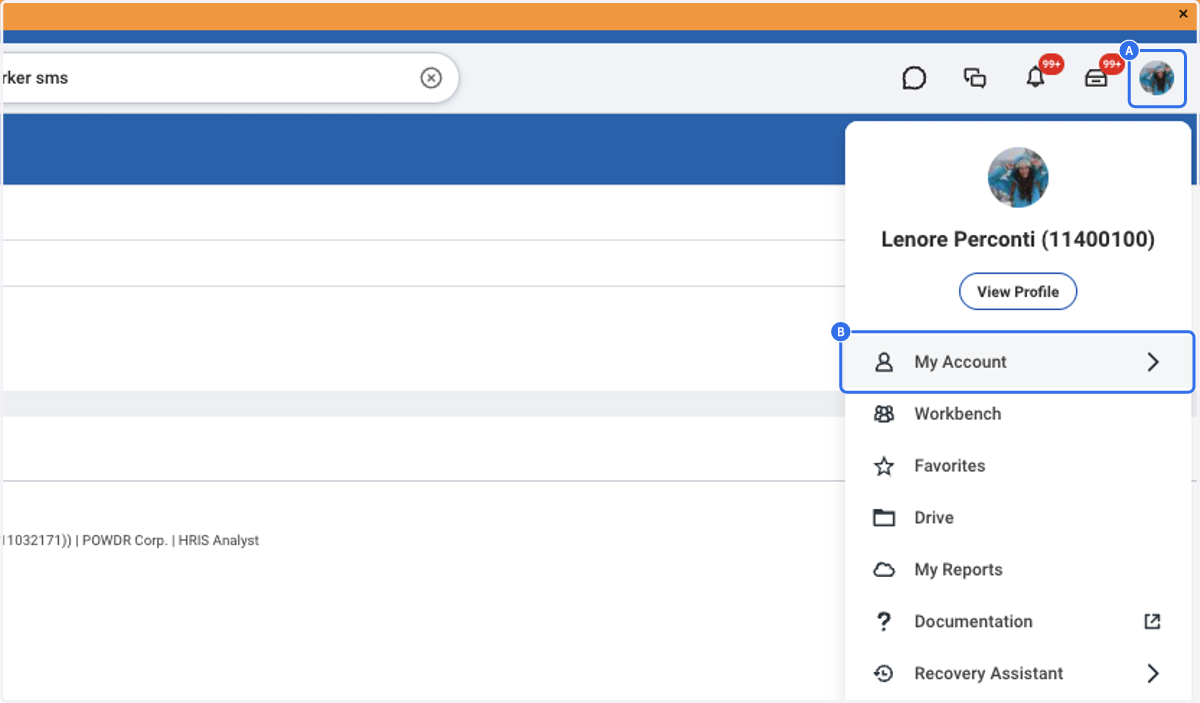
Task: Click the external link icon beside Documentation
Action: click(1153, 622)
